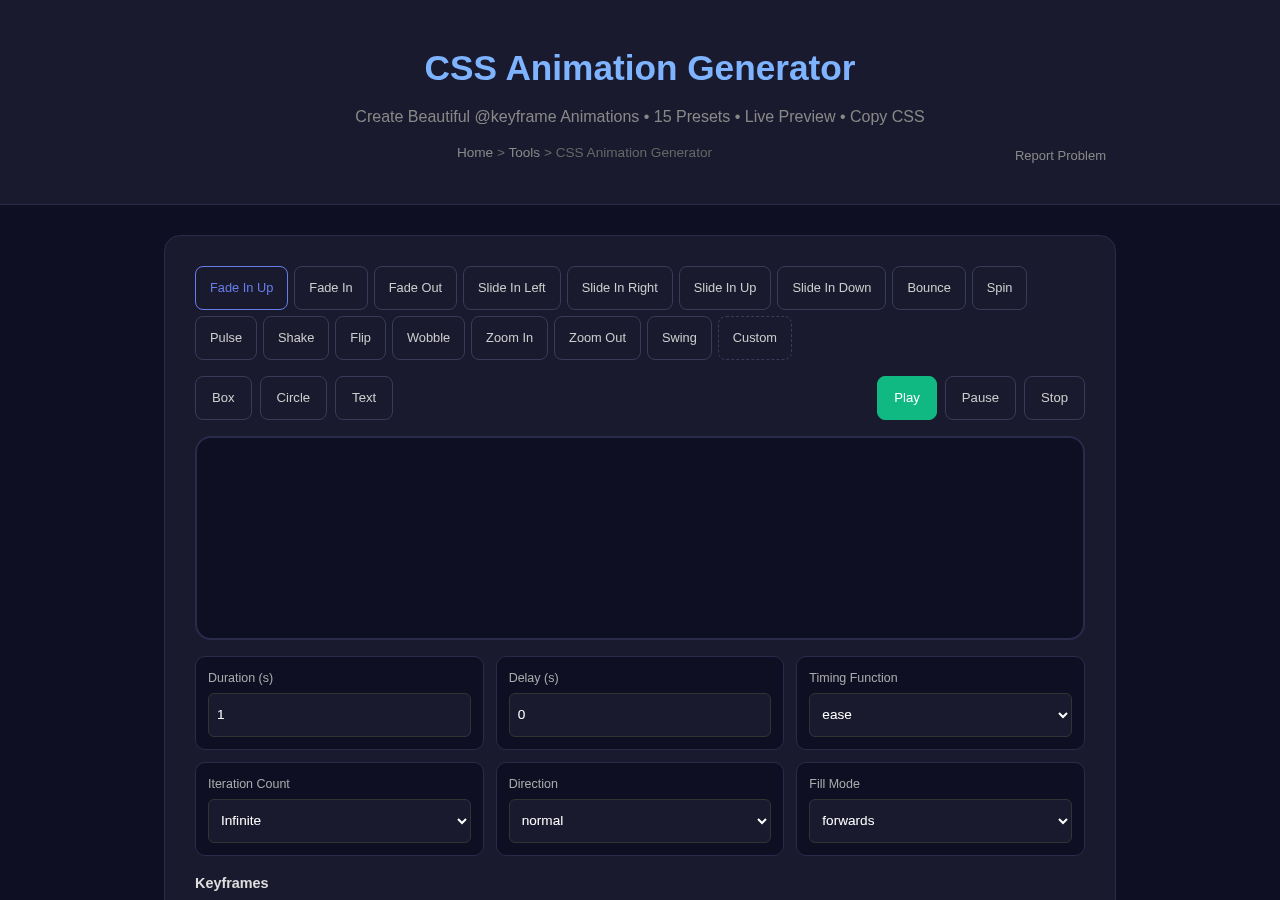Apply the Wobble preset
This screenshot has height=900, width=1280.
point(428,338)
